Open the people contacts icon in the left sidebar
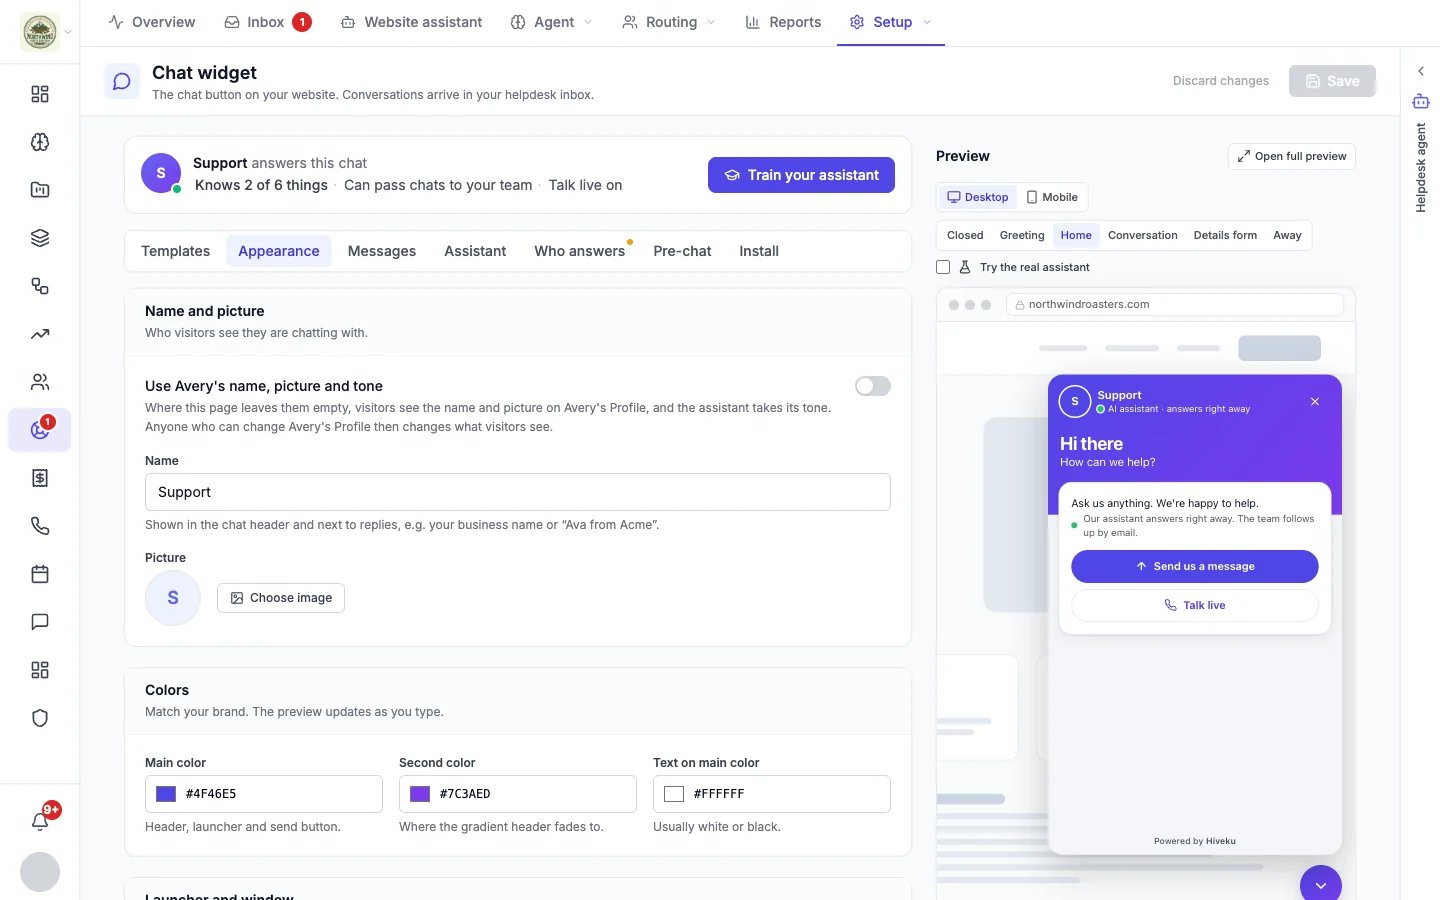 click(40, 382)
